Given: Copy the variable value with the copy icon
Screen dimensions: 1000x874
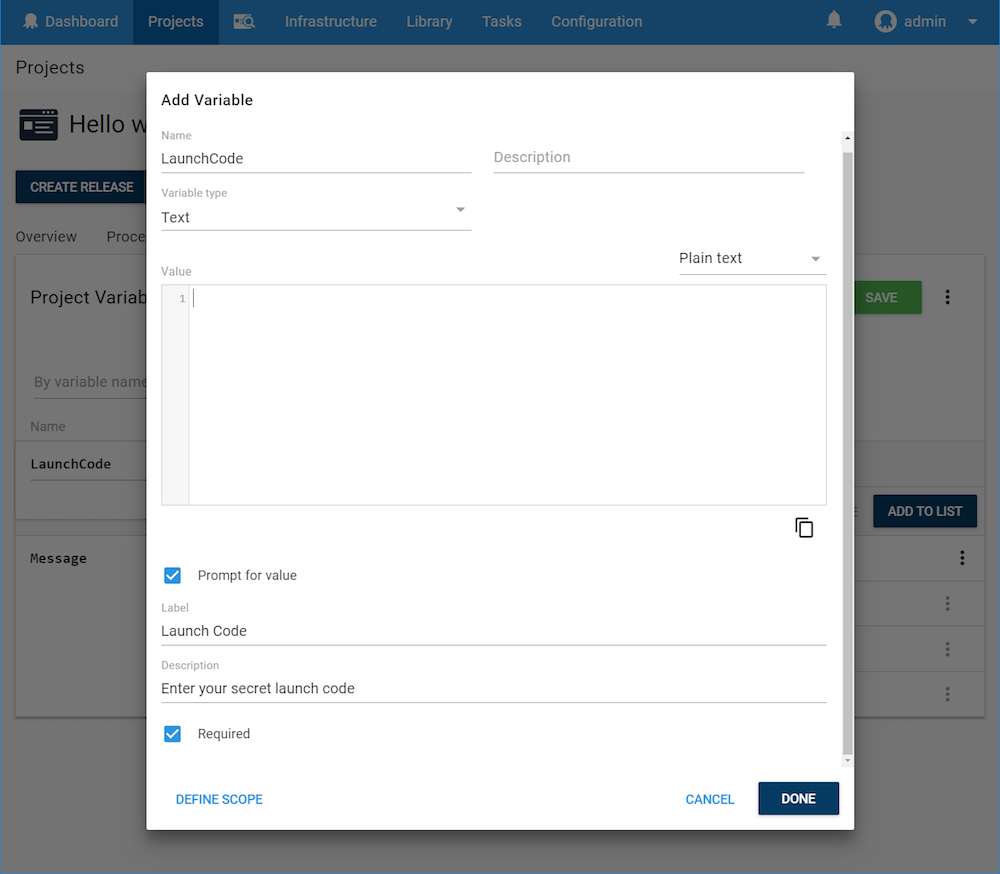Looking at the screenshot, I should (x=804, y=528).
